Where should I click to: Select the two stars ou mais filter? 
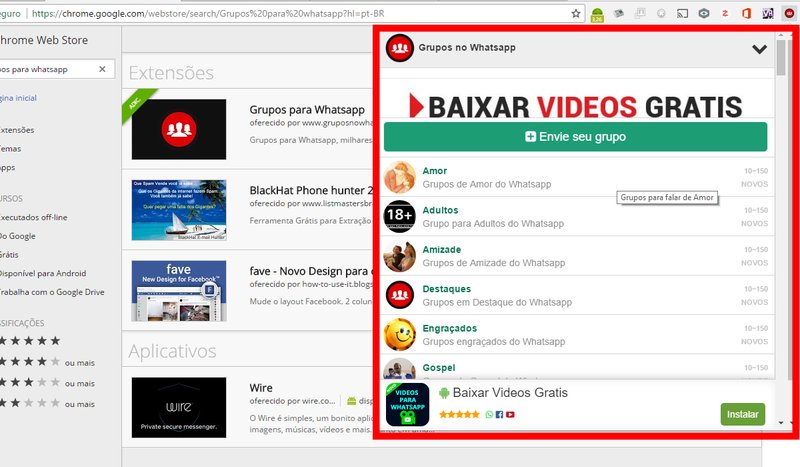point(47,403)
